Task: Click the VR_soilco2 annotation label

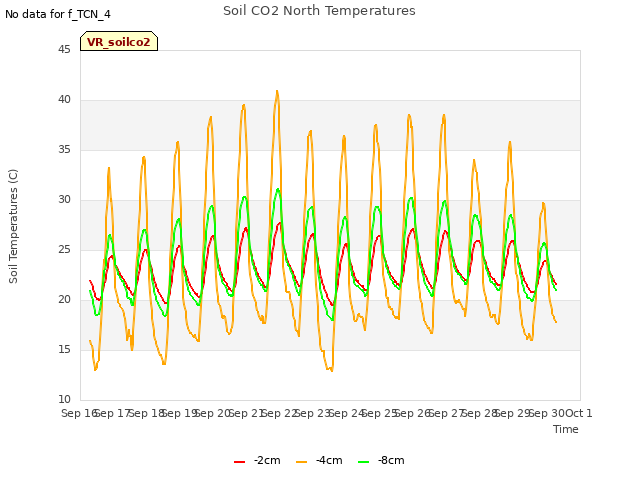Action: click(119, 42)
